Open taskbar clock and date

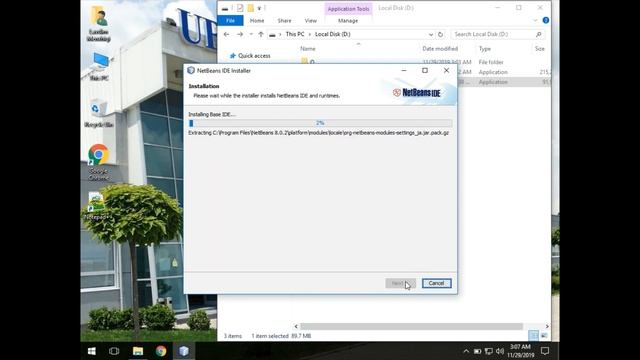520,351
